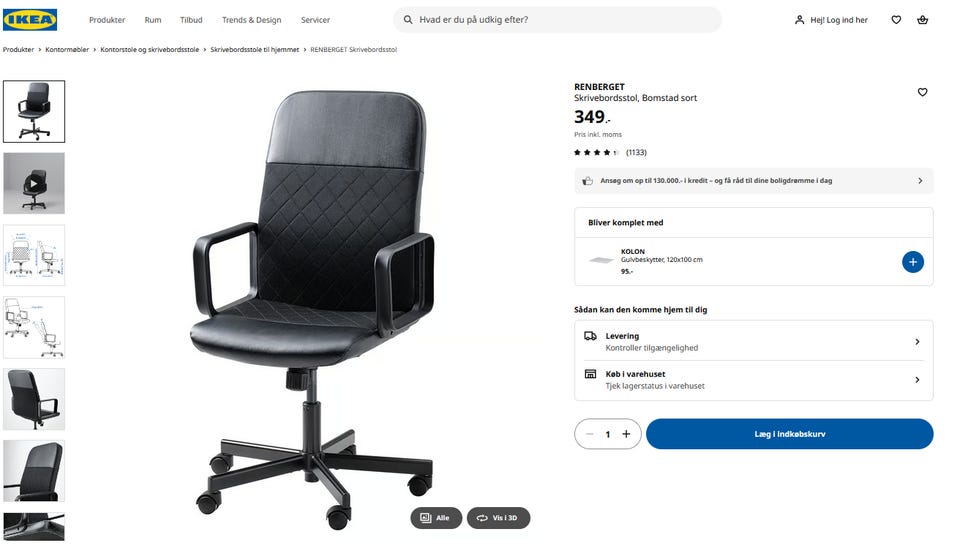The height and width of the screenshot is (551, 960).
Task: Increase quantity with plus stepper
Action: pos(626,434)
